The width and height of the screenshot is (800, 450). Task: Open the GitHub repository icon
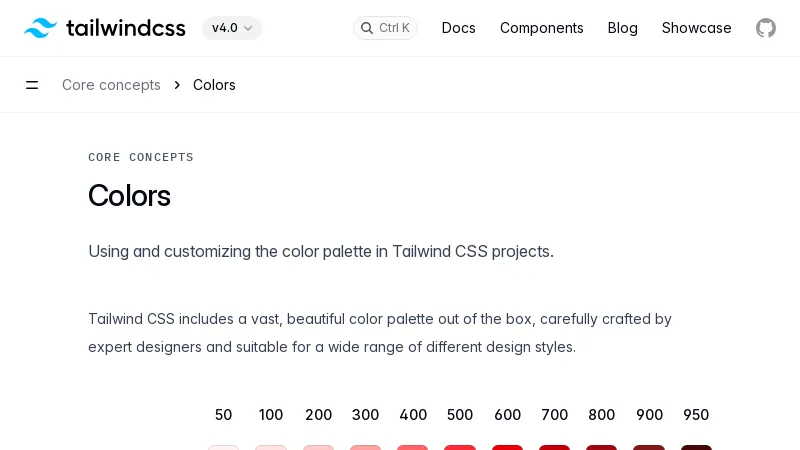[766, 28]
